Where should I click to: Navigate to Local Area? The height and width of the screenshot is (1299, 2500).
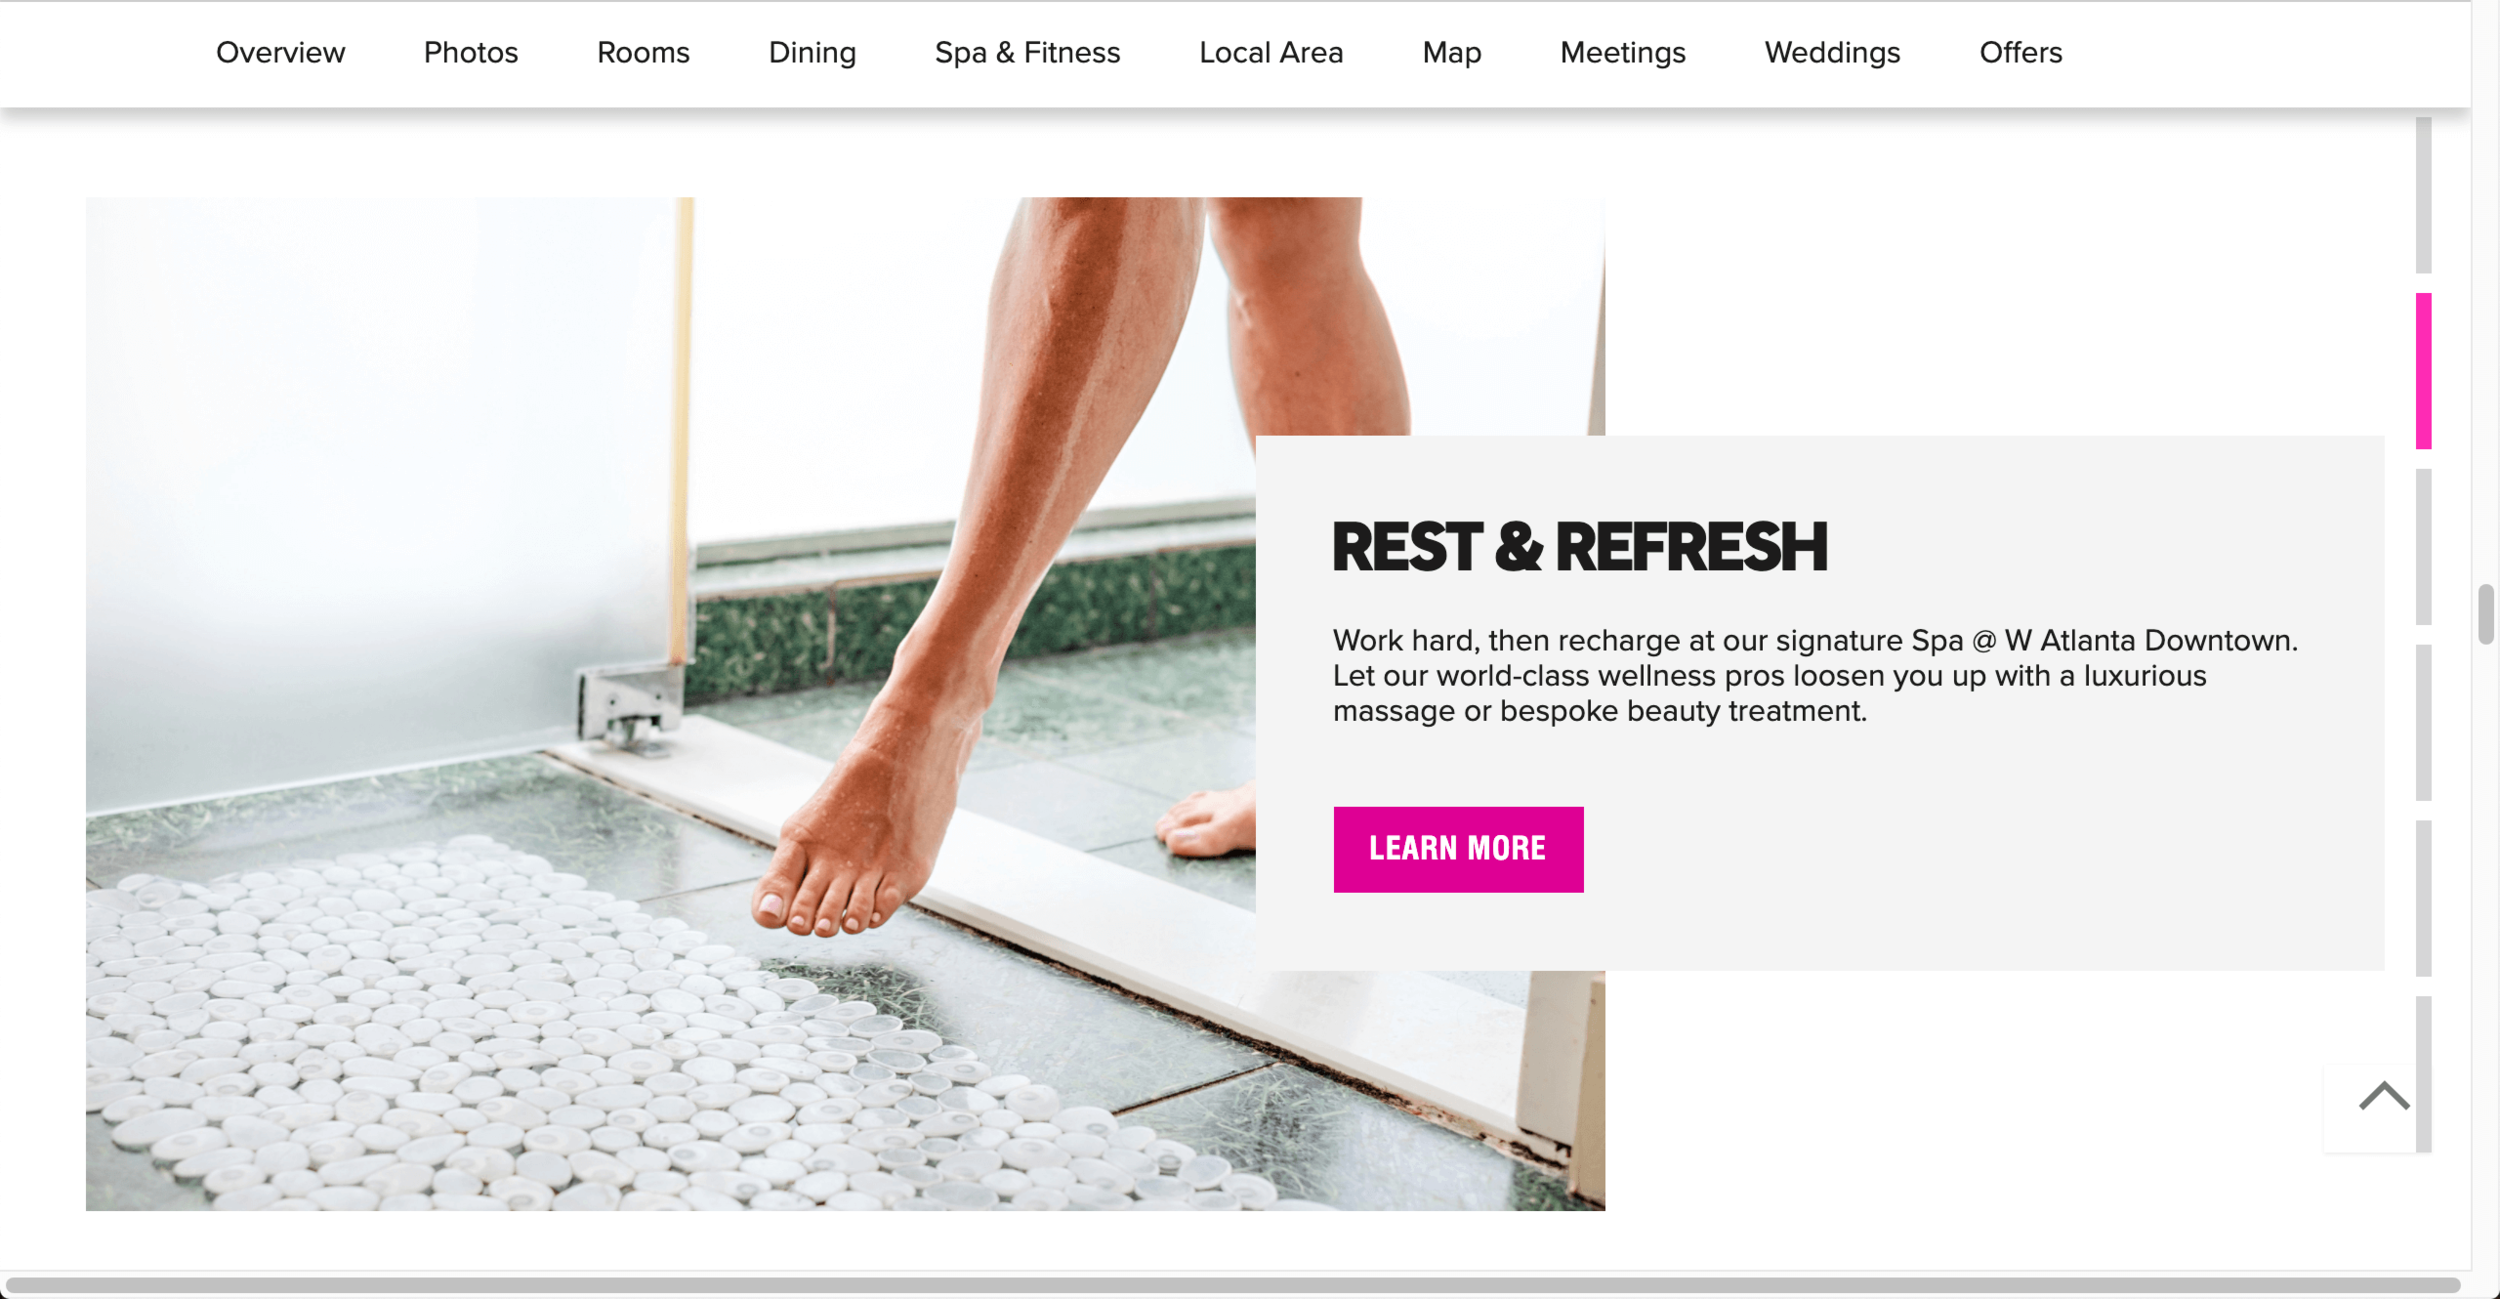[x=1271, y=52]
